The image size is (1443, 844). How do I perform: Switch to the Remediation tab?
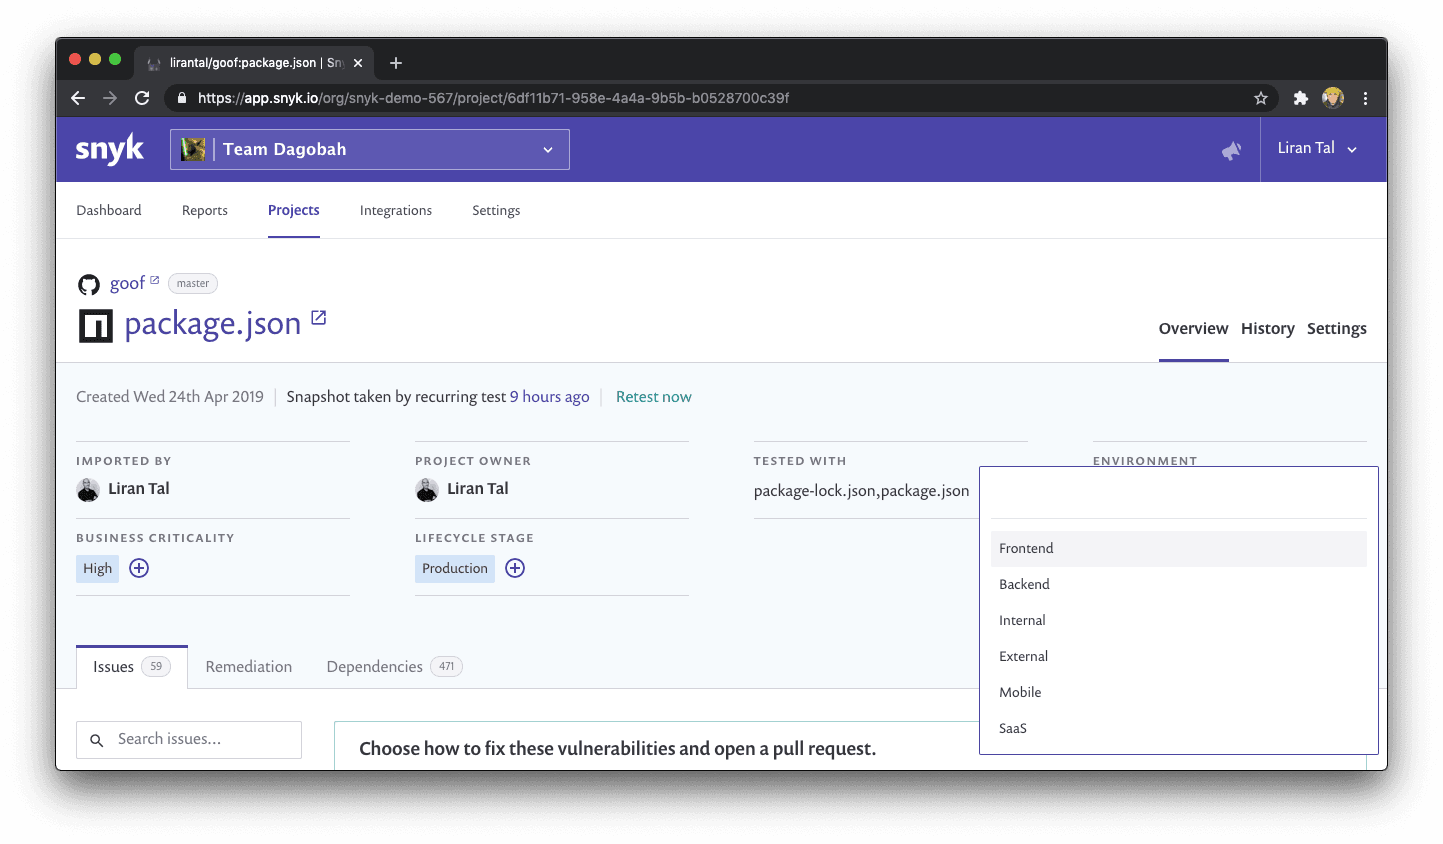click(249, 667)
